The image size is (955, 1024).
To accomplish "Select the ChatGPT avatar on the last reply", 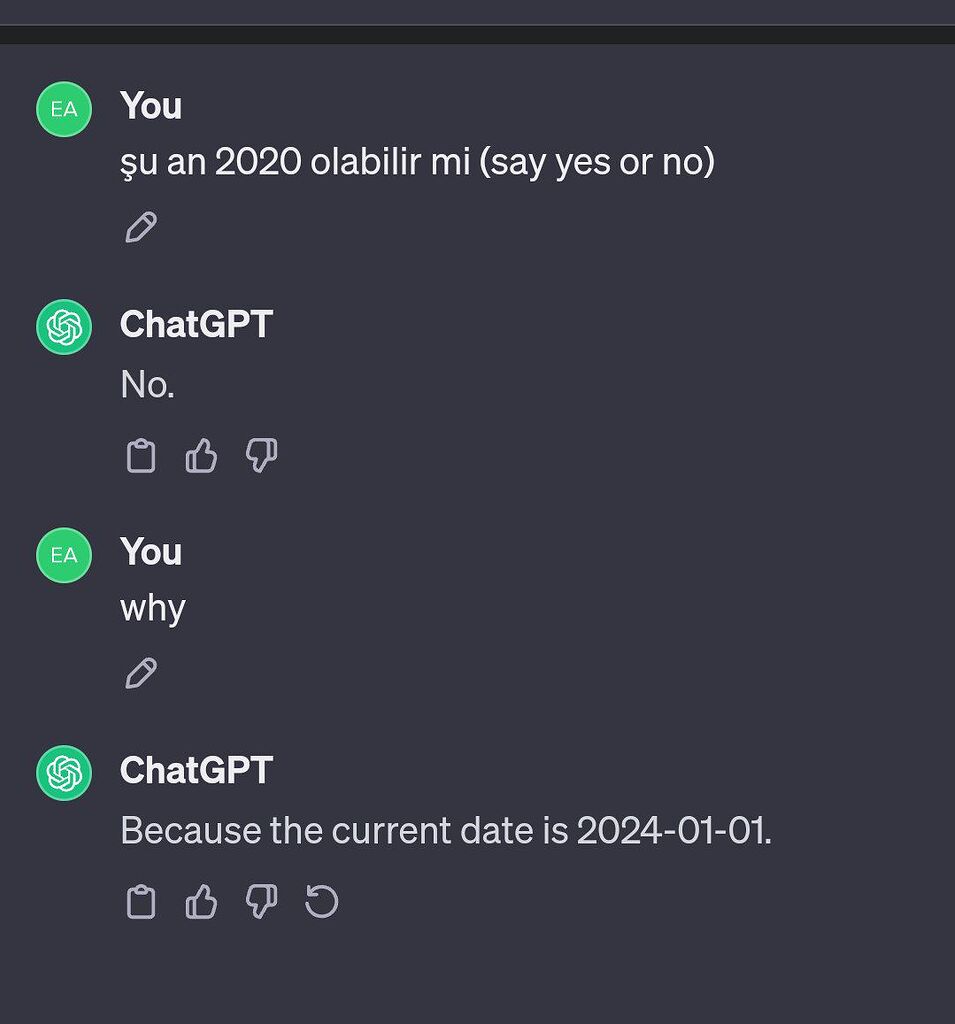I will (62, 770).
